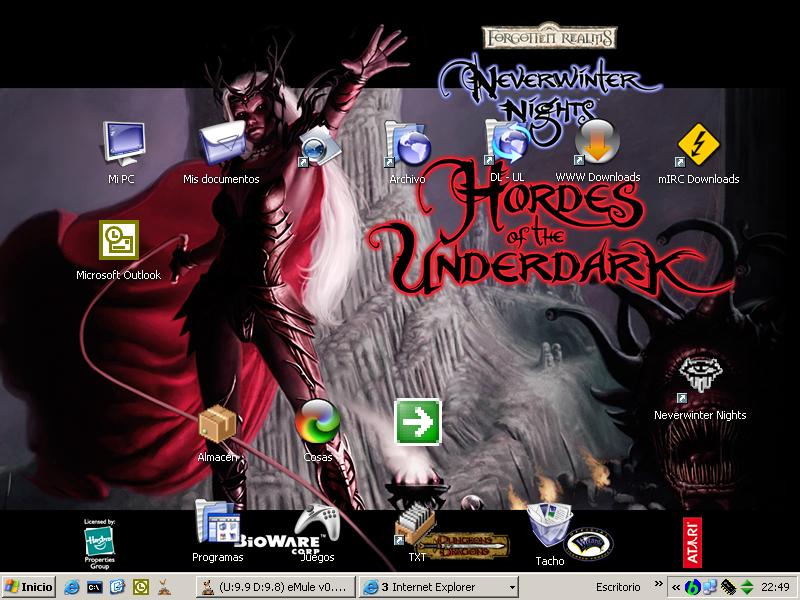Open the Almacen box icon

click(x=217, y=424)
